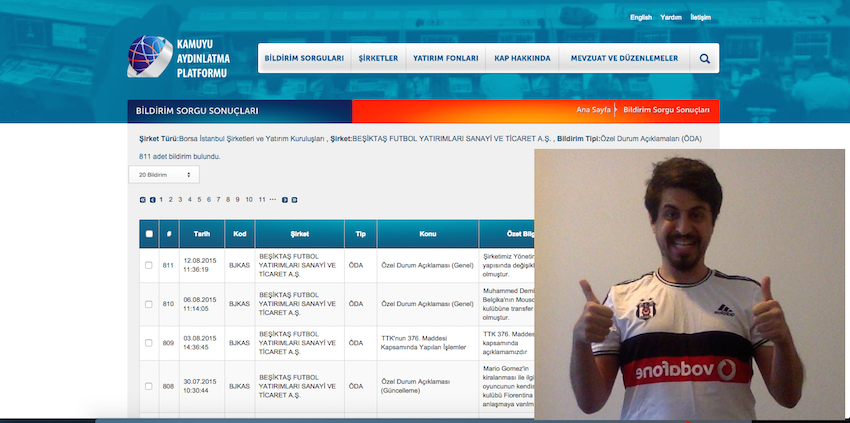Tick the checkbox for notification 811
Image resolution: width=850 pixels, height=423 pixels.
tap(149, 265)
